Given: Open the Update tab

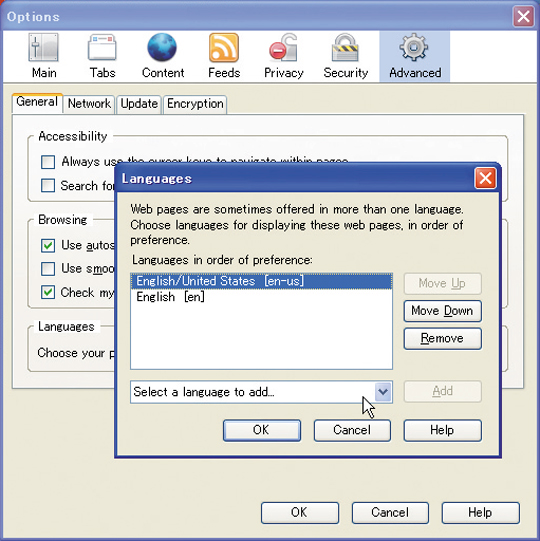Looking at the screenshot, I should pyautogui.click(x=139, y=104).
